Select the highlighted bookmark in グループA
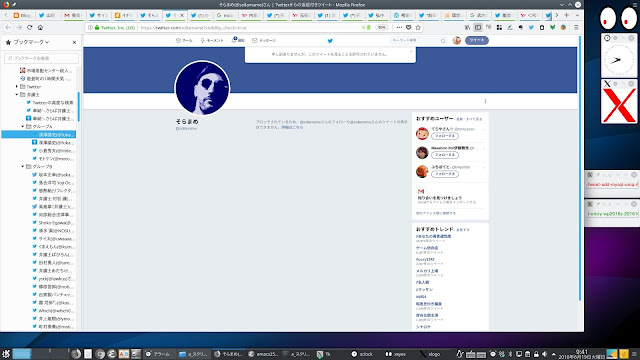 (39, 134)
